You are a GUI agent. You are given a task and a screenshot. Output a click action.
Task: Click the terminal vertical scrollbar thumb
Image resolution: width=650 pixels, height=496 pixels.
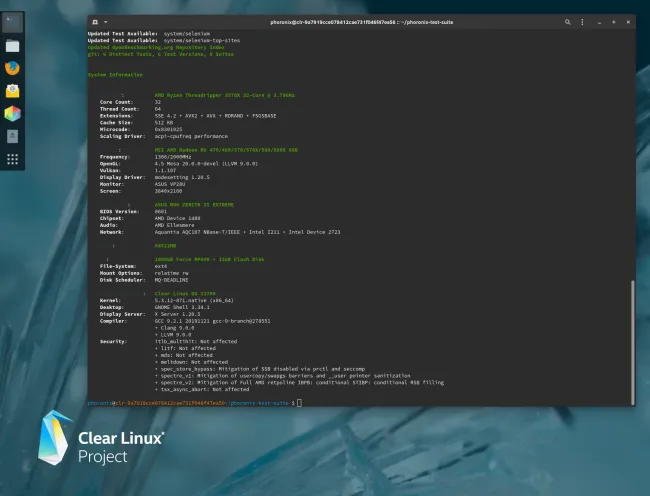(633, 342)
